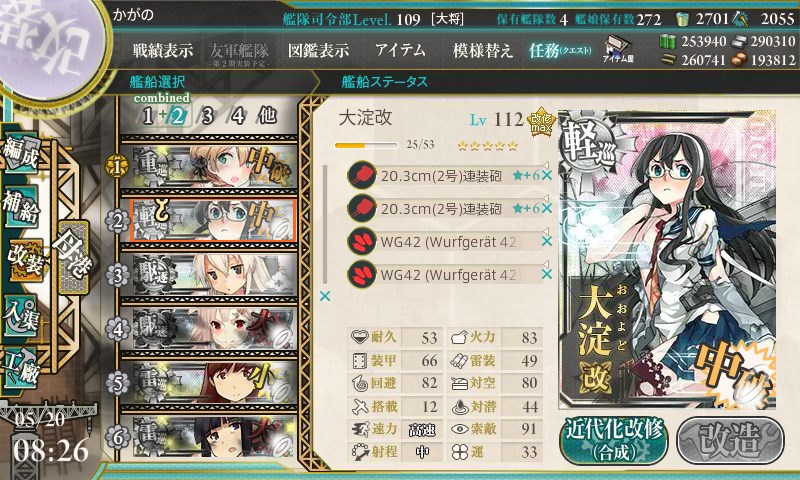Image resolution: width=800 pixels, height=480 pixels.
Task: Remove the last WG42 equipment with its X
Action: (546, 274)
